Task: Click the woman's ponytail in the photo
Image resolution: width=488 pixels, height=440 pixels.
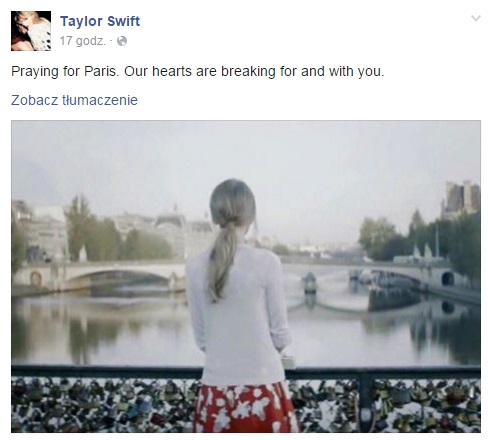Action: (x=222, y=260)
